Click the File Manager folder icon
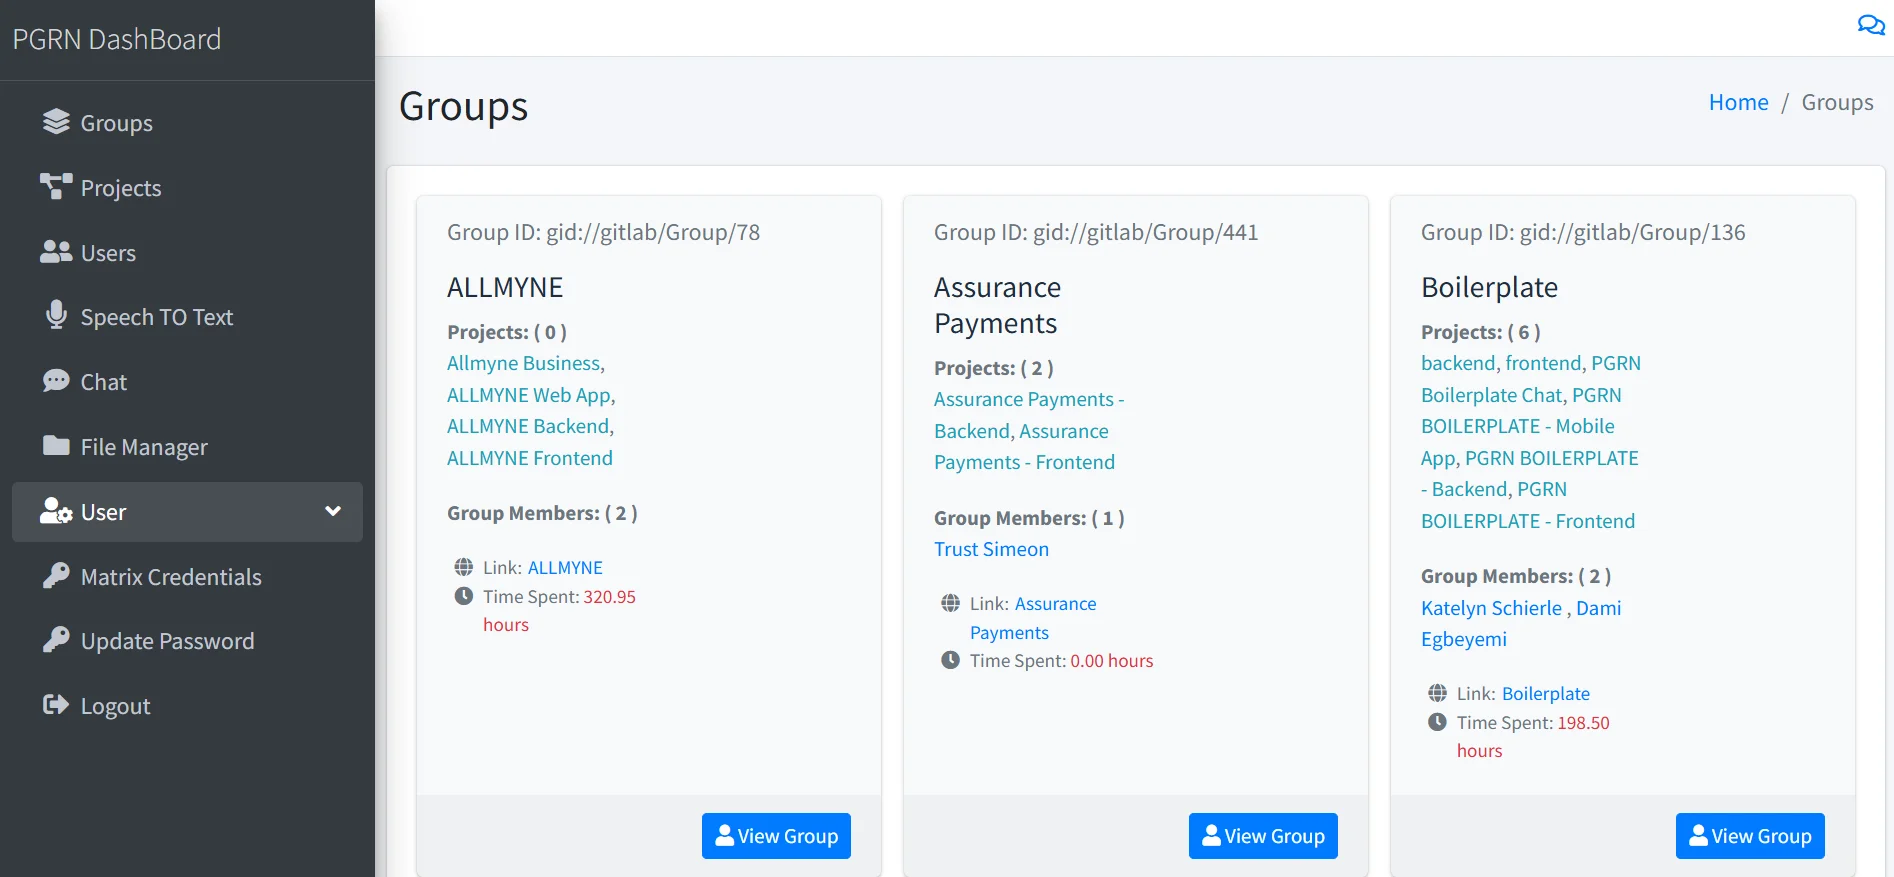The image size is (1894, 877). pos(56,446)
